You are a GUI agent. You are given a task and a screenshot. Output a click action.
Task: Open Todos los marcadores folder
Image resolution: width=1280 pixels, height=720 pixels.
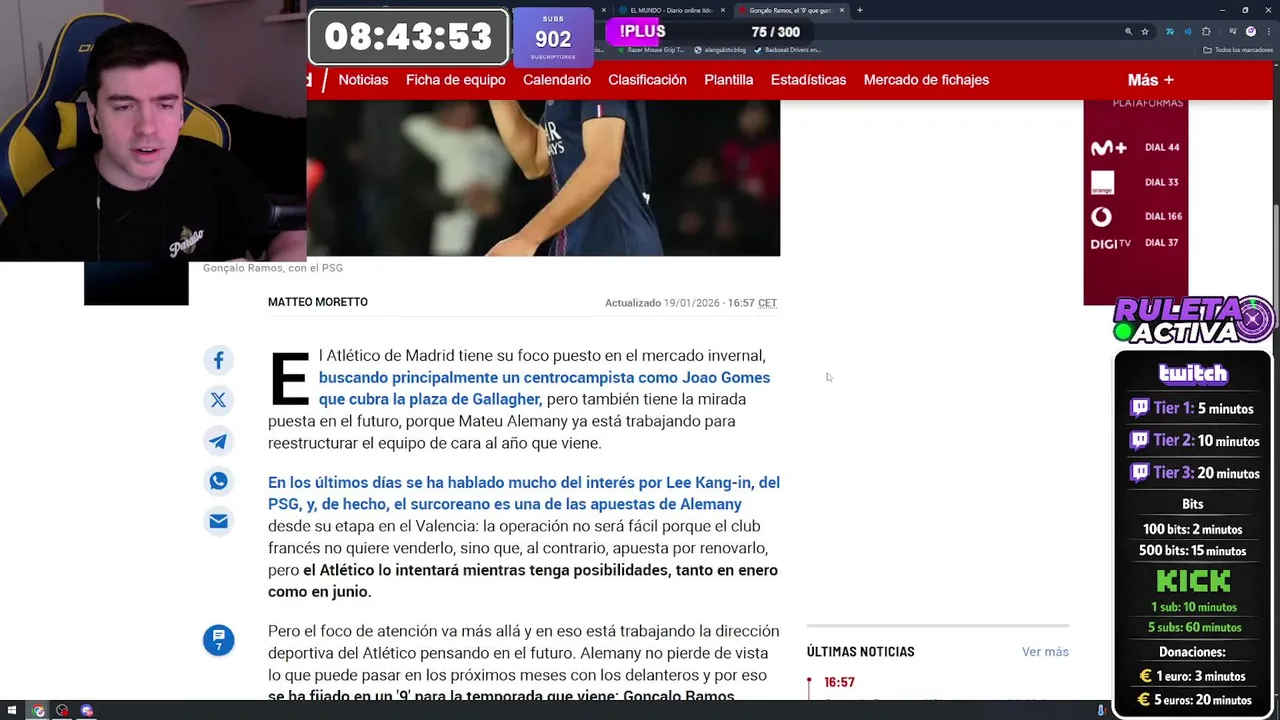pos(1236,49)
